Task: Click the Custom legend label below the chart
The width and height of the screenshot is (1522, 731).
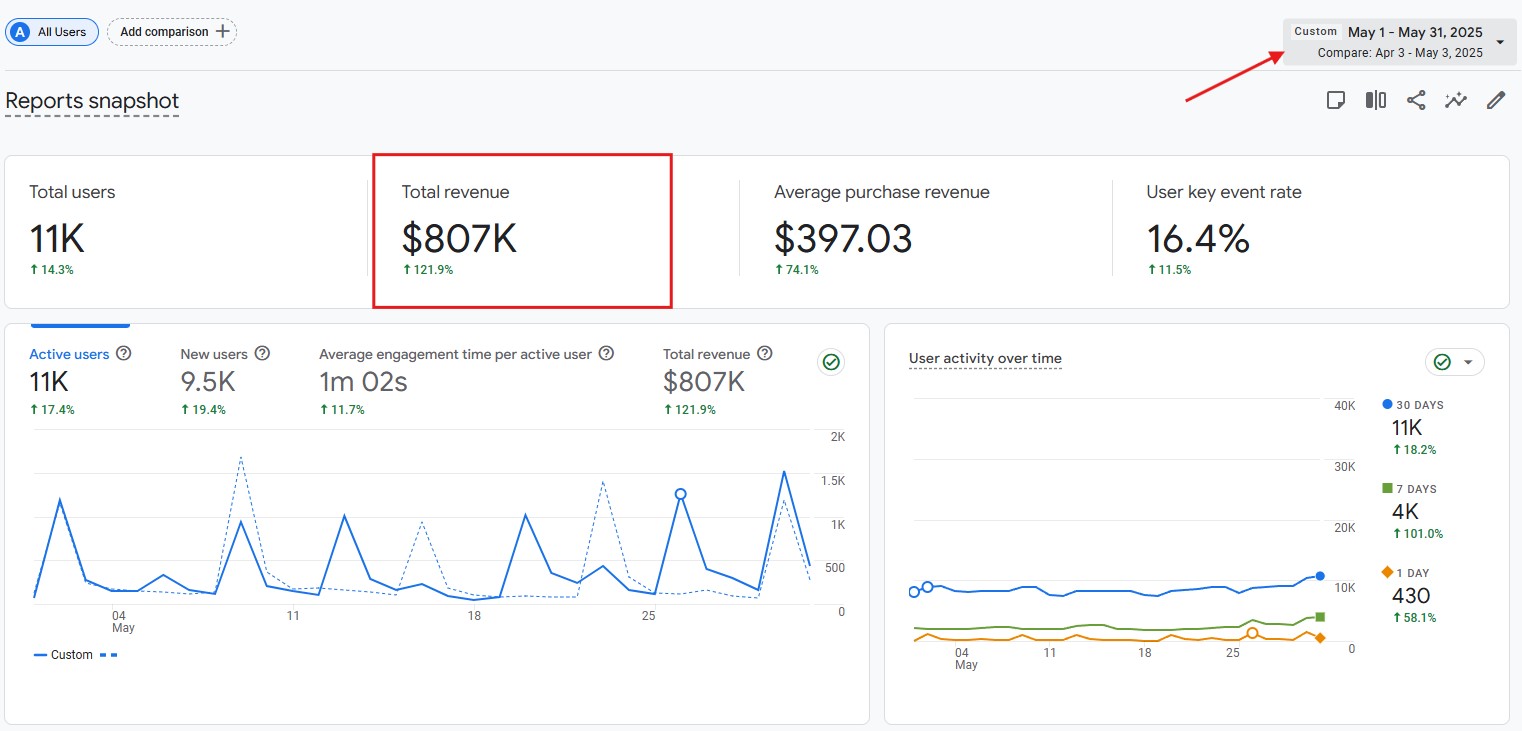Action: (72, 655)
